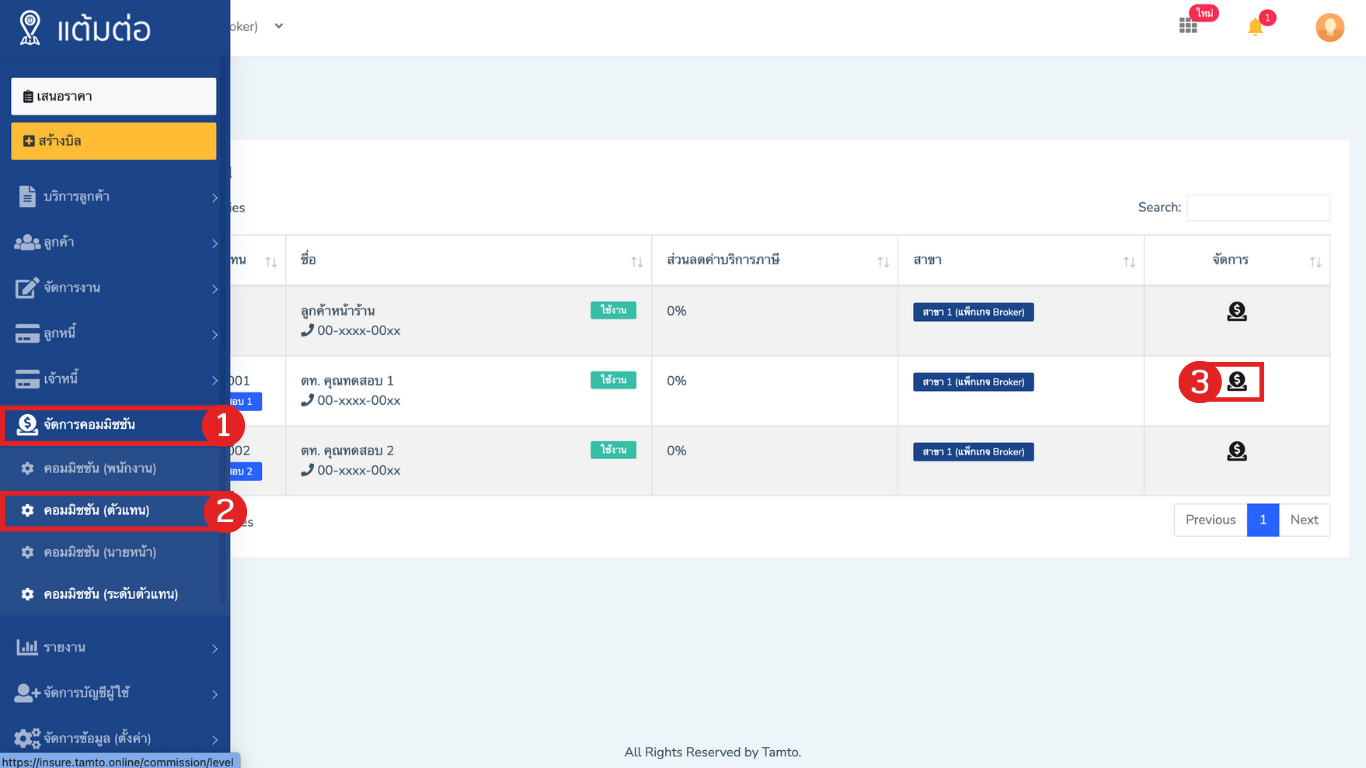Click the จัดการข้อมูล gears icon
This screenshot has height=768, width=1366.
[x=27, y=739]
